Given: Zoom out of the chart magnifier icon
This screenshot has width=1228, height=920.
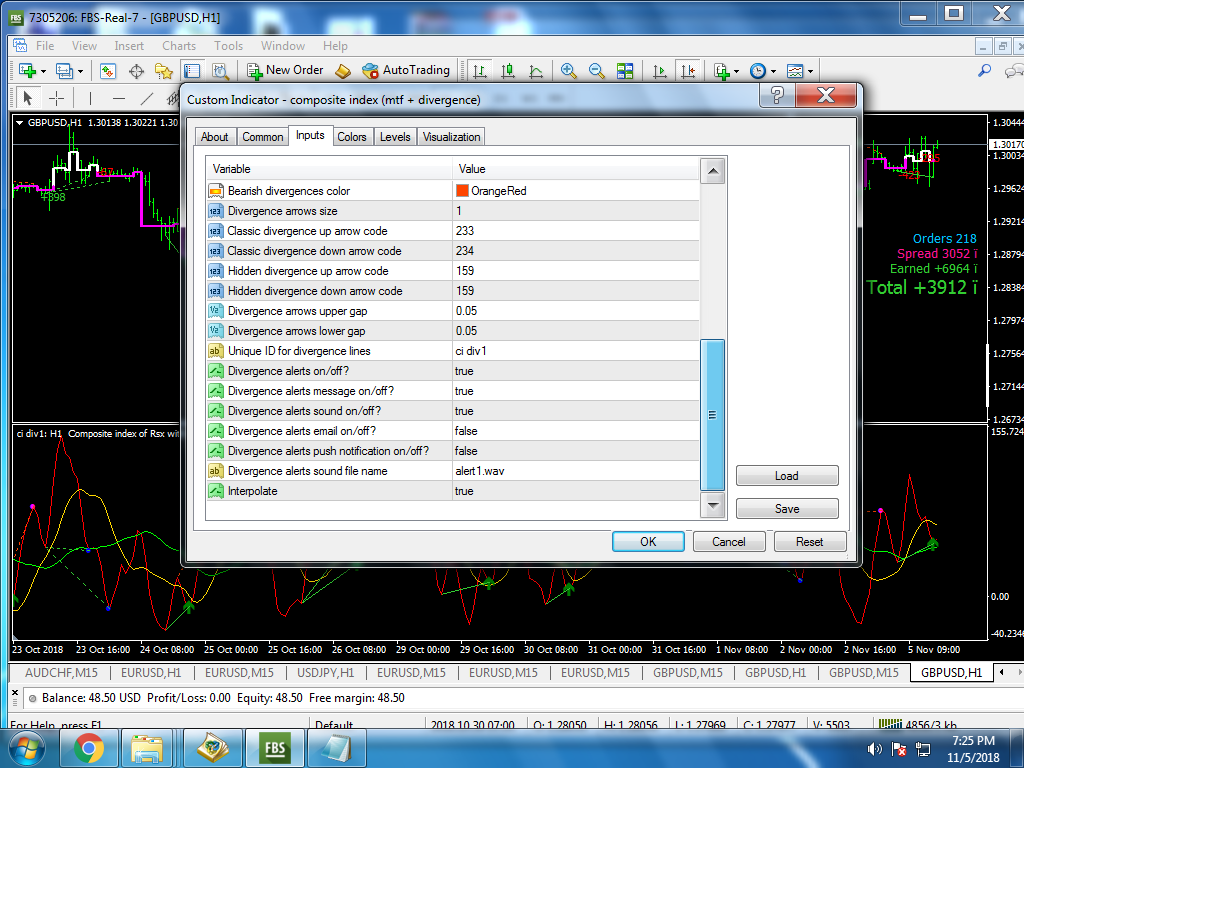Looking at the screenshot, I should pos(597,71).
